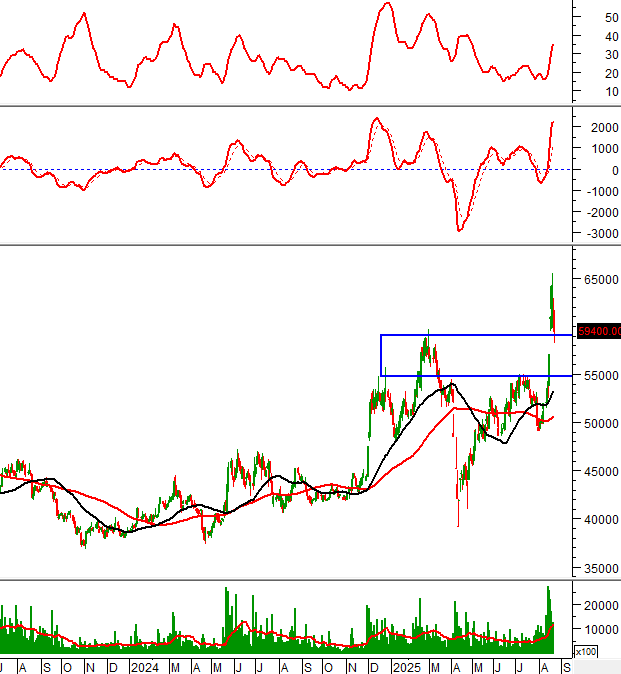Select the -3000 label on the oscillator axis
Image resolution: width=621 pixels, height=674 pixels.
pos(603,233)
